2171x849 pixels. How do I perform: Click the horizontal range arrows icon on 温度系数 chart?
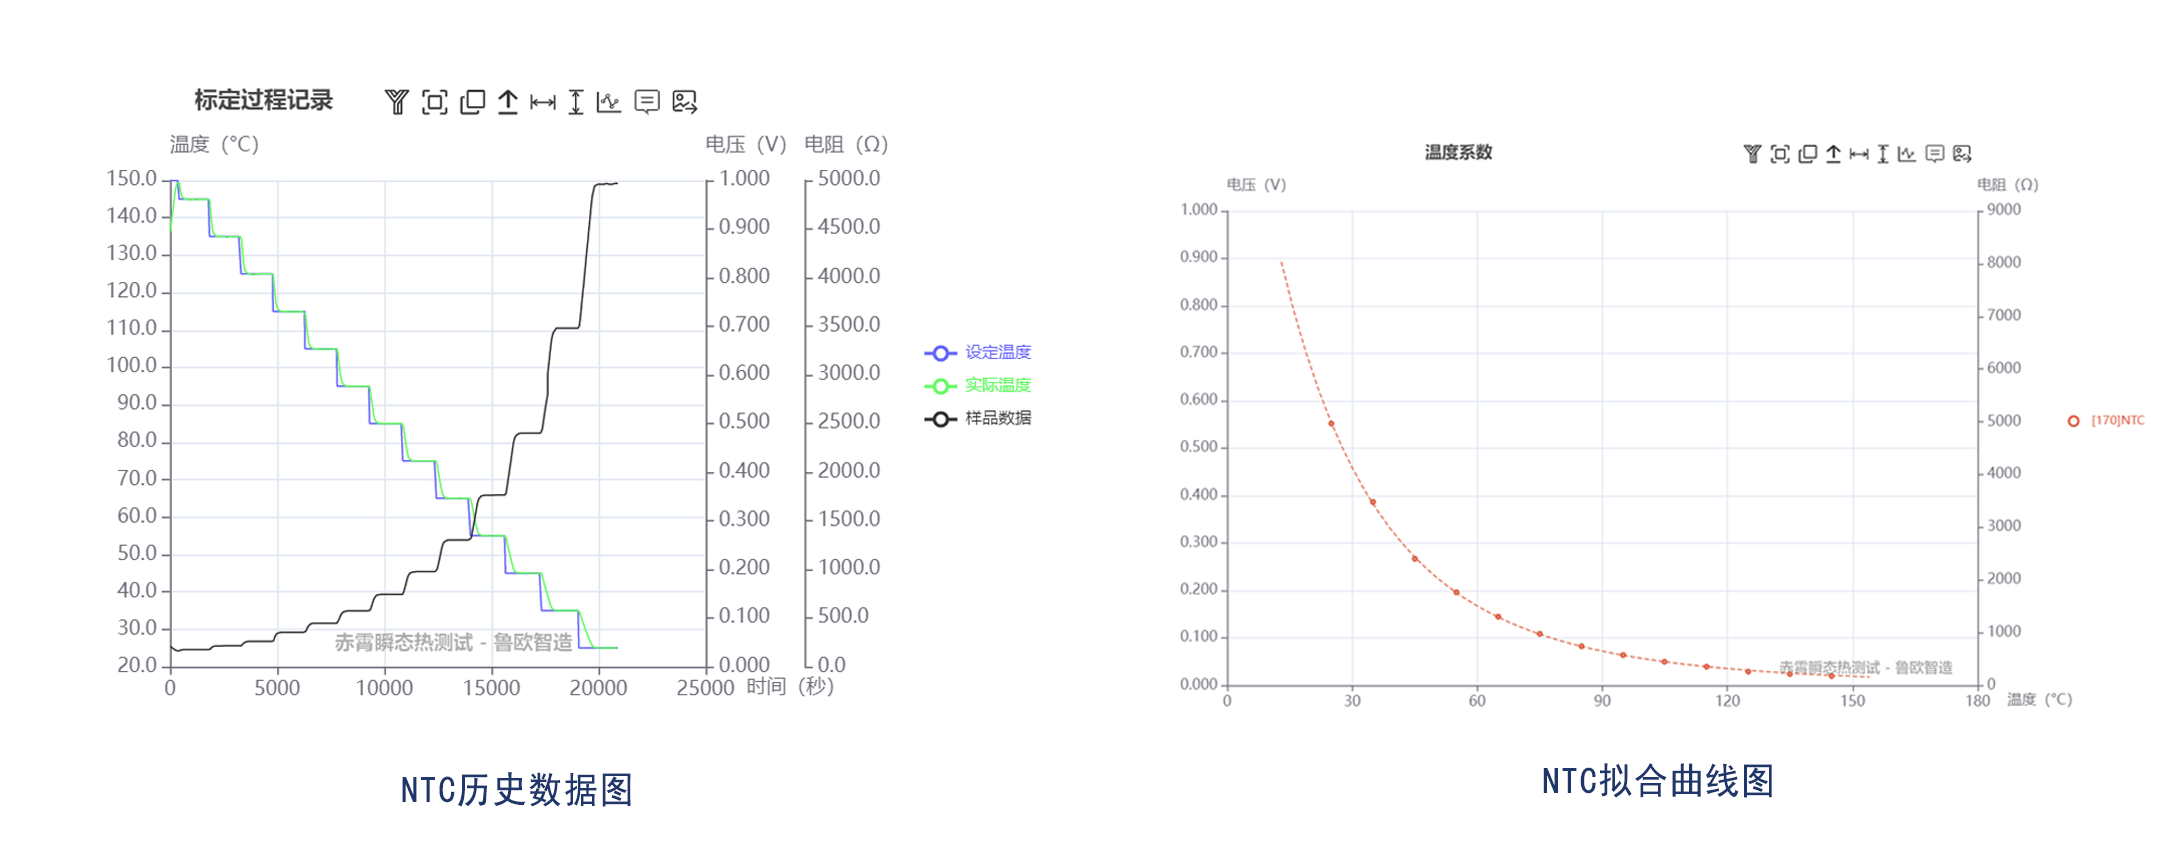(x=1859, y=154)
